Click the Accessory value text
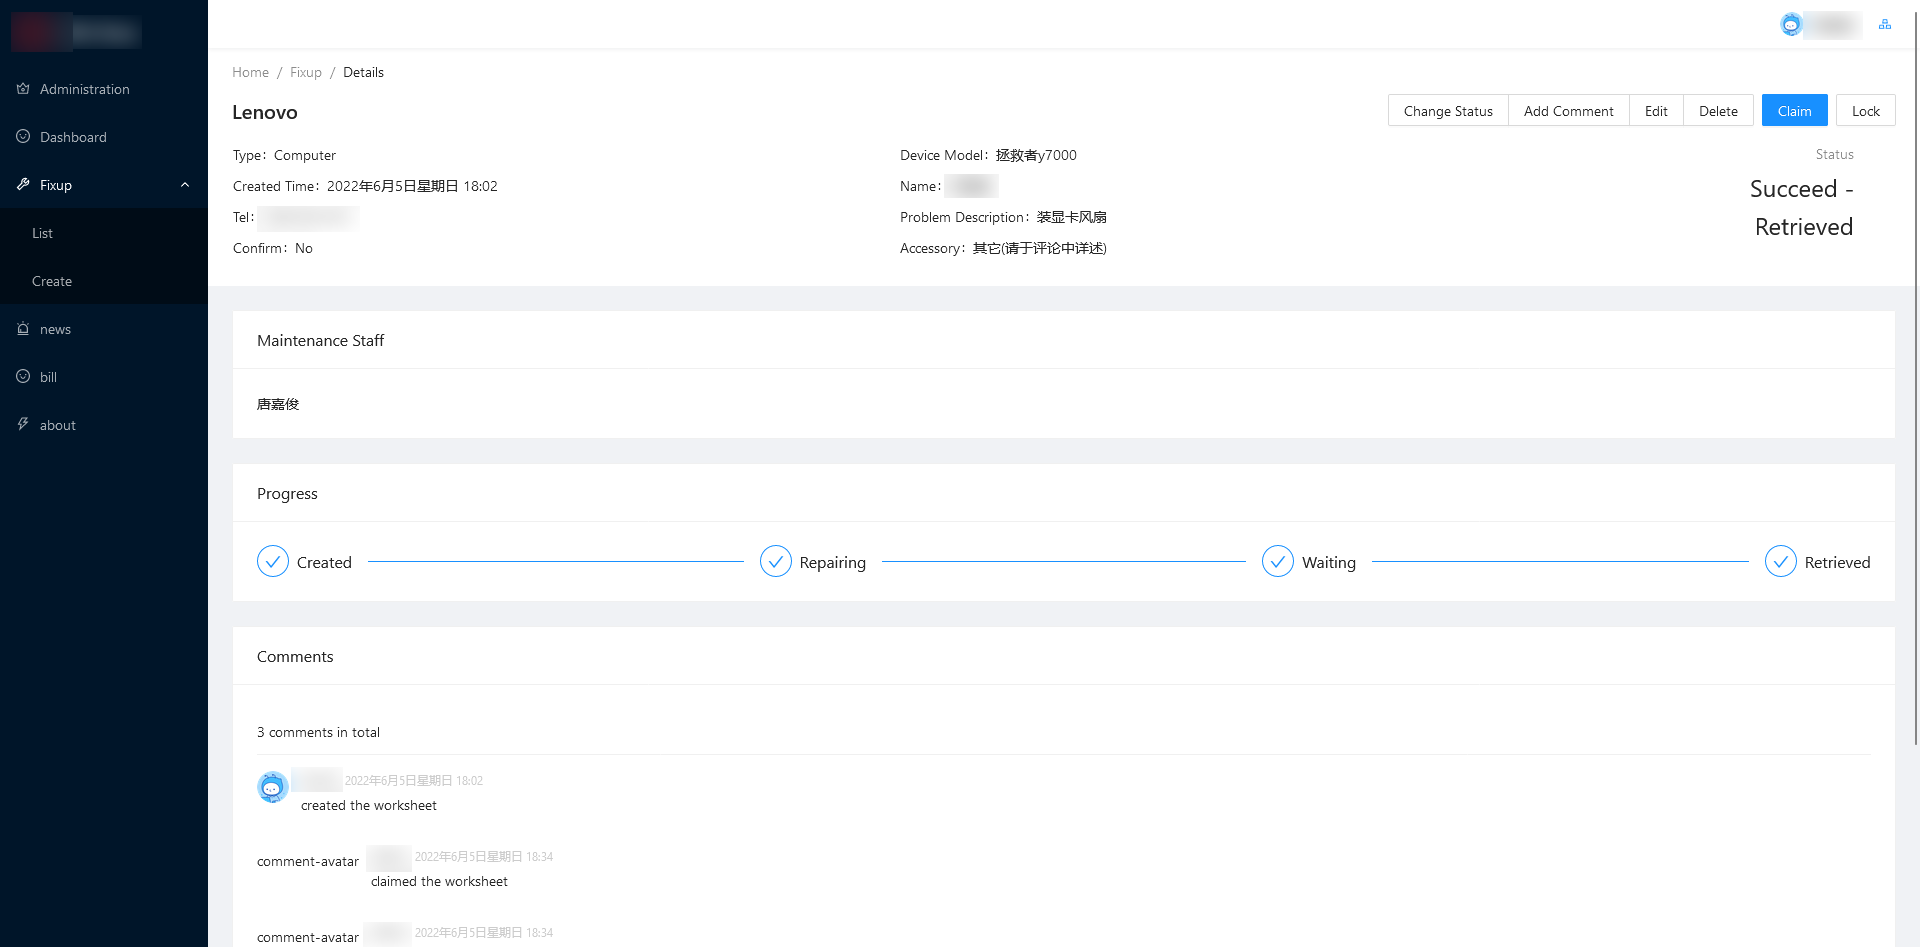Screen dimensions: 1920x947 (x=1039, y=248)
